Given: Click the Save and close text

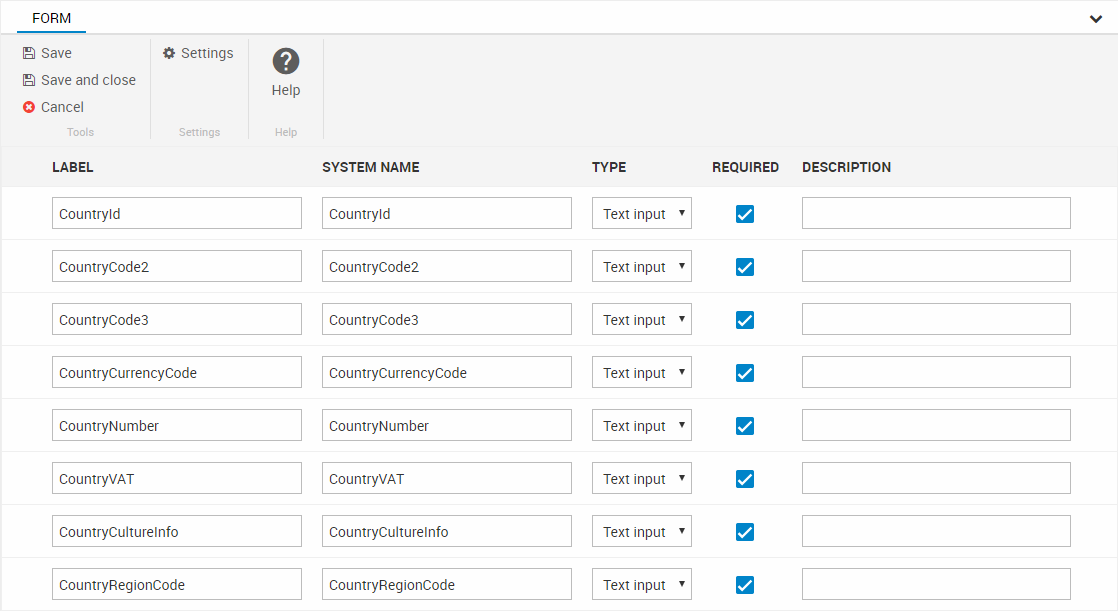Looking at the screenshot, I should click(88, 81).
